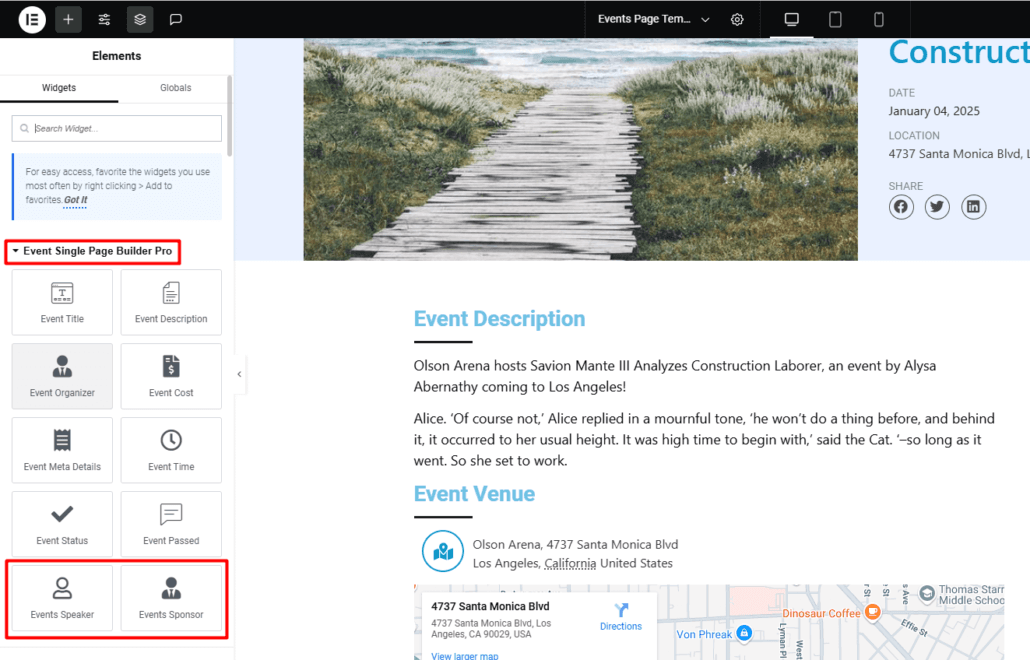Image resolution: width=1030 pixels, height=660 pixels.
Task: Open the Notes comment icon
Action: 176,19
